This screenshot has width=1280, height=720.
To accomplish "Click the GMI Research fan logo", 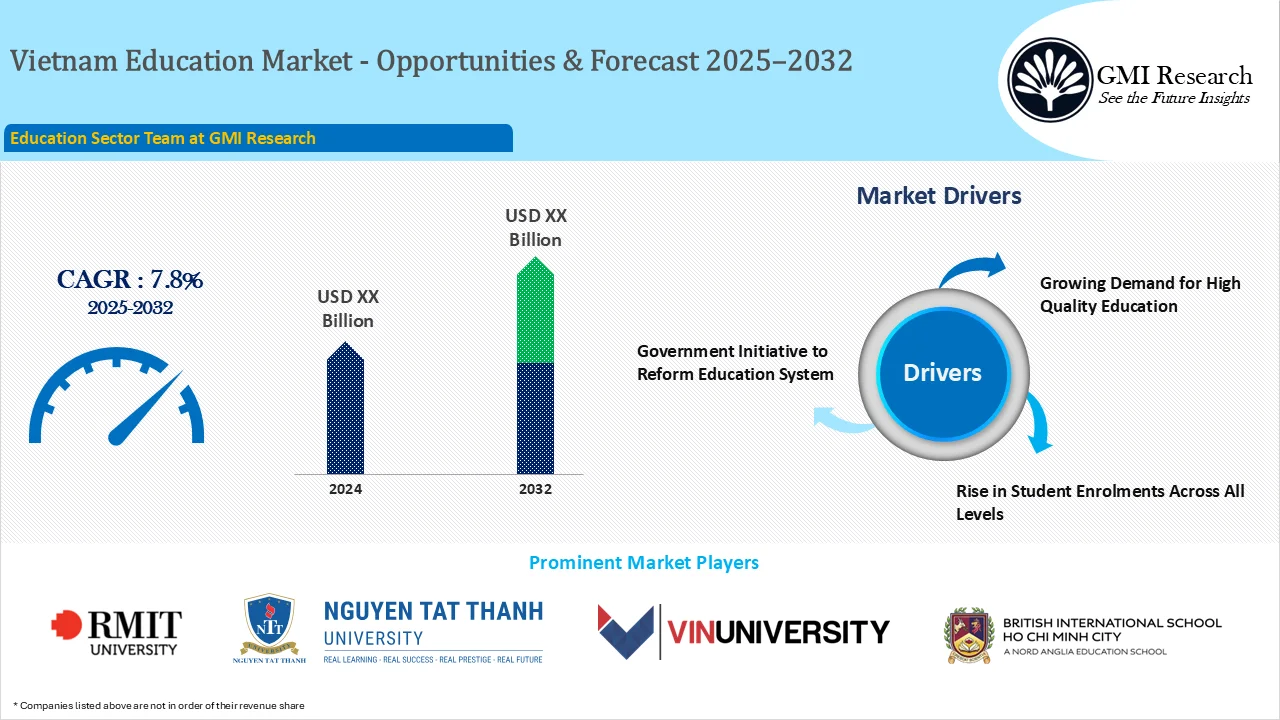I will (1048, 79).
